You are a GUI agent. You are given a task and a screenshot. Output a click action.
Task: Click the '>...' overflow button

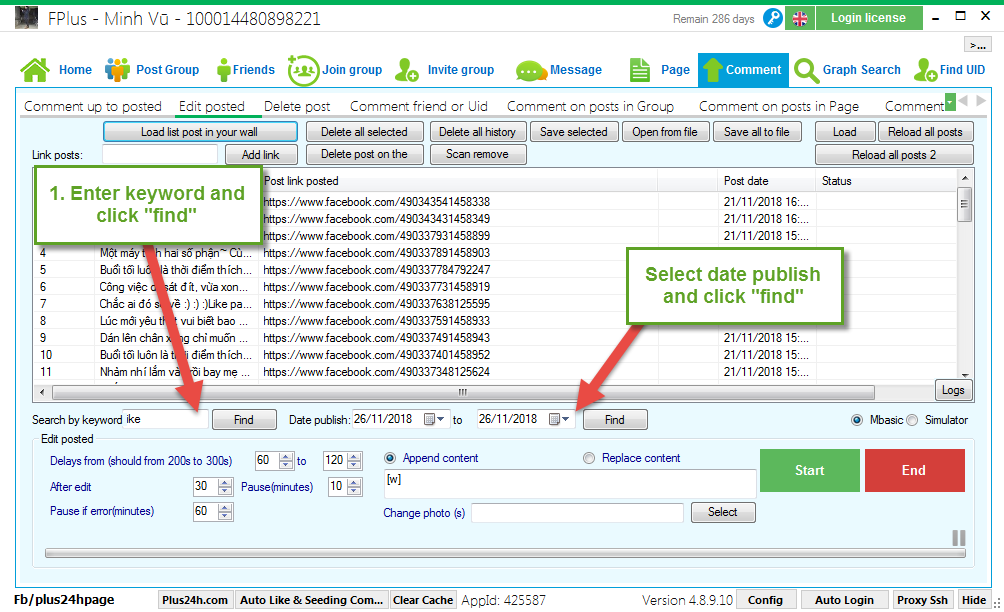pos(978,45)
